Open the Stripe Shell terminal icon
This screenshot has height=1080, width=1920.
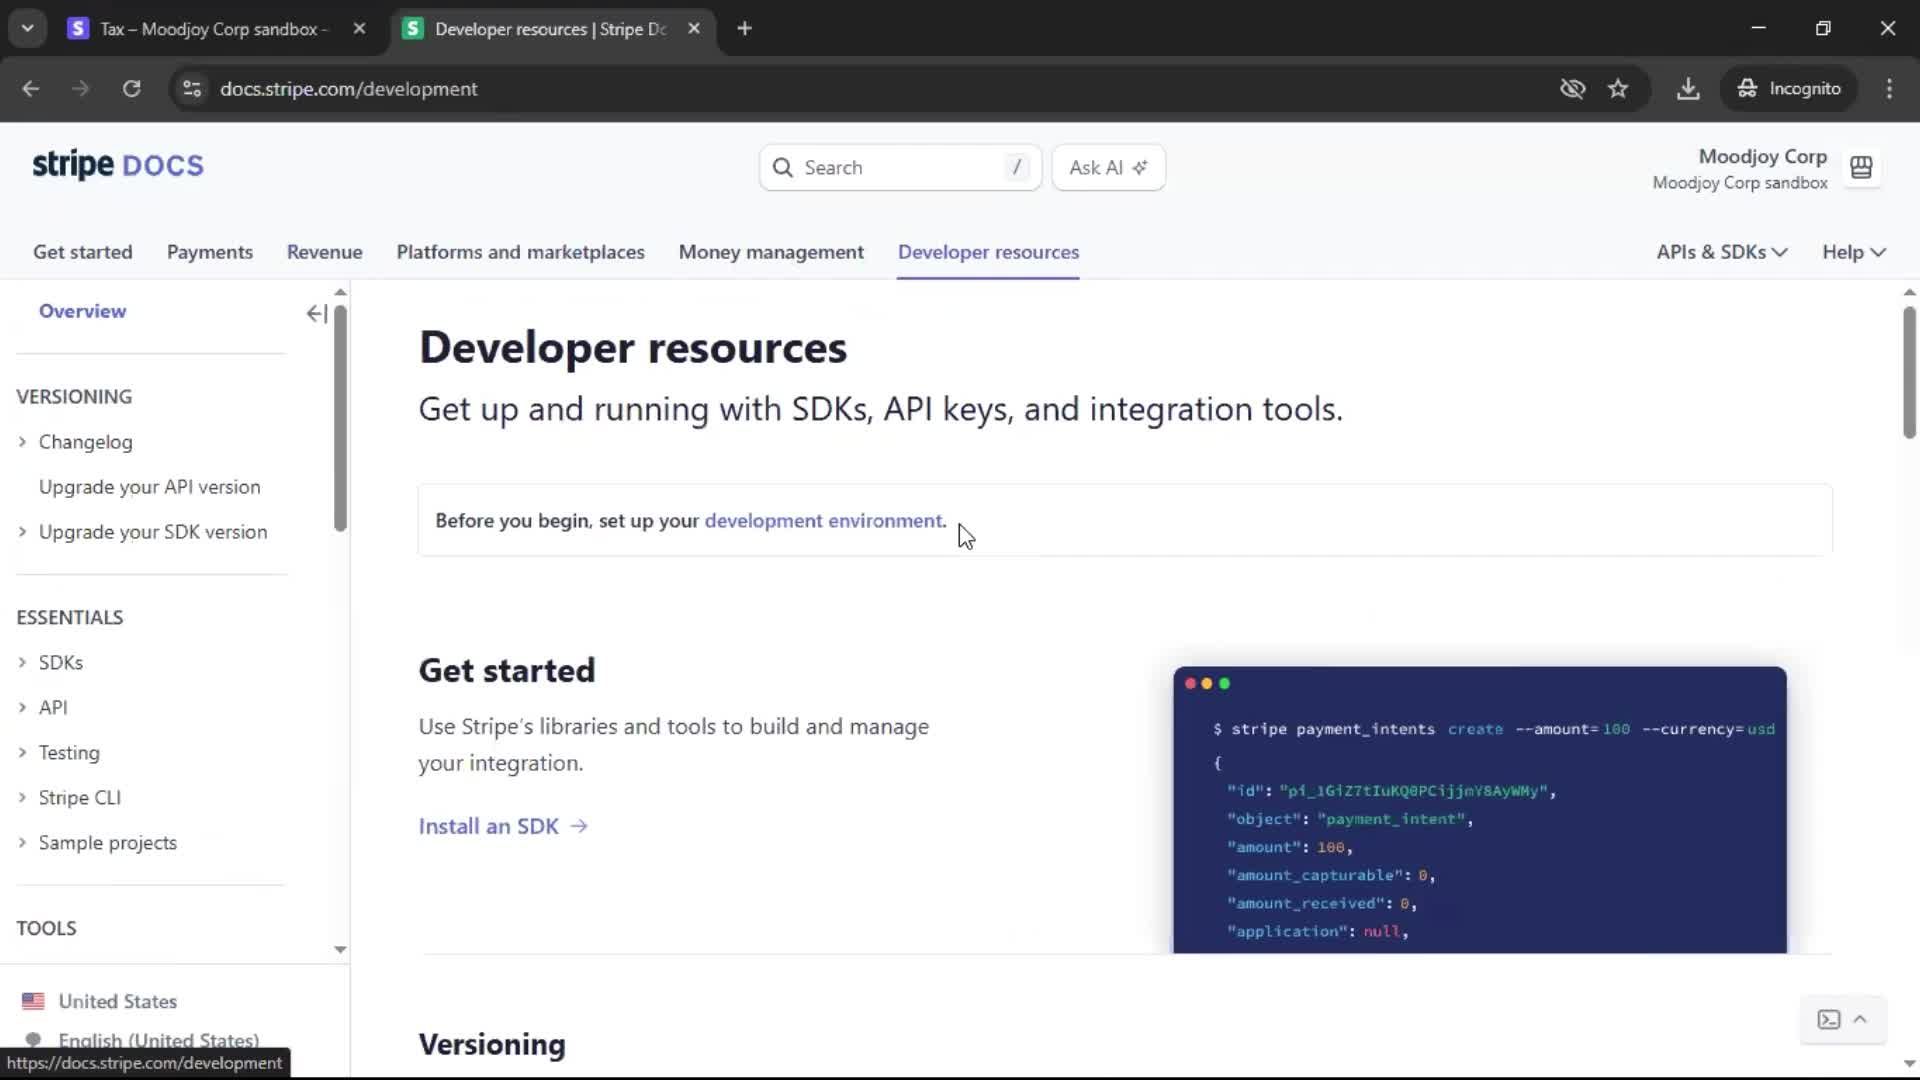pyautogui.click(x=1829, y=1020)
